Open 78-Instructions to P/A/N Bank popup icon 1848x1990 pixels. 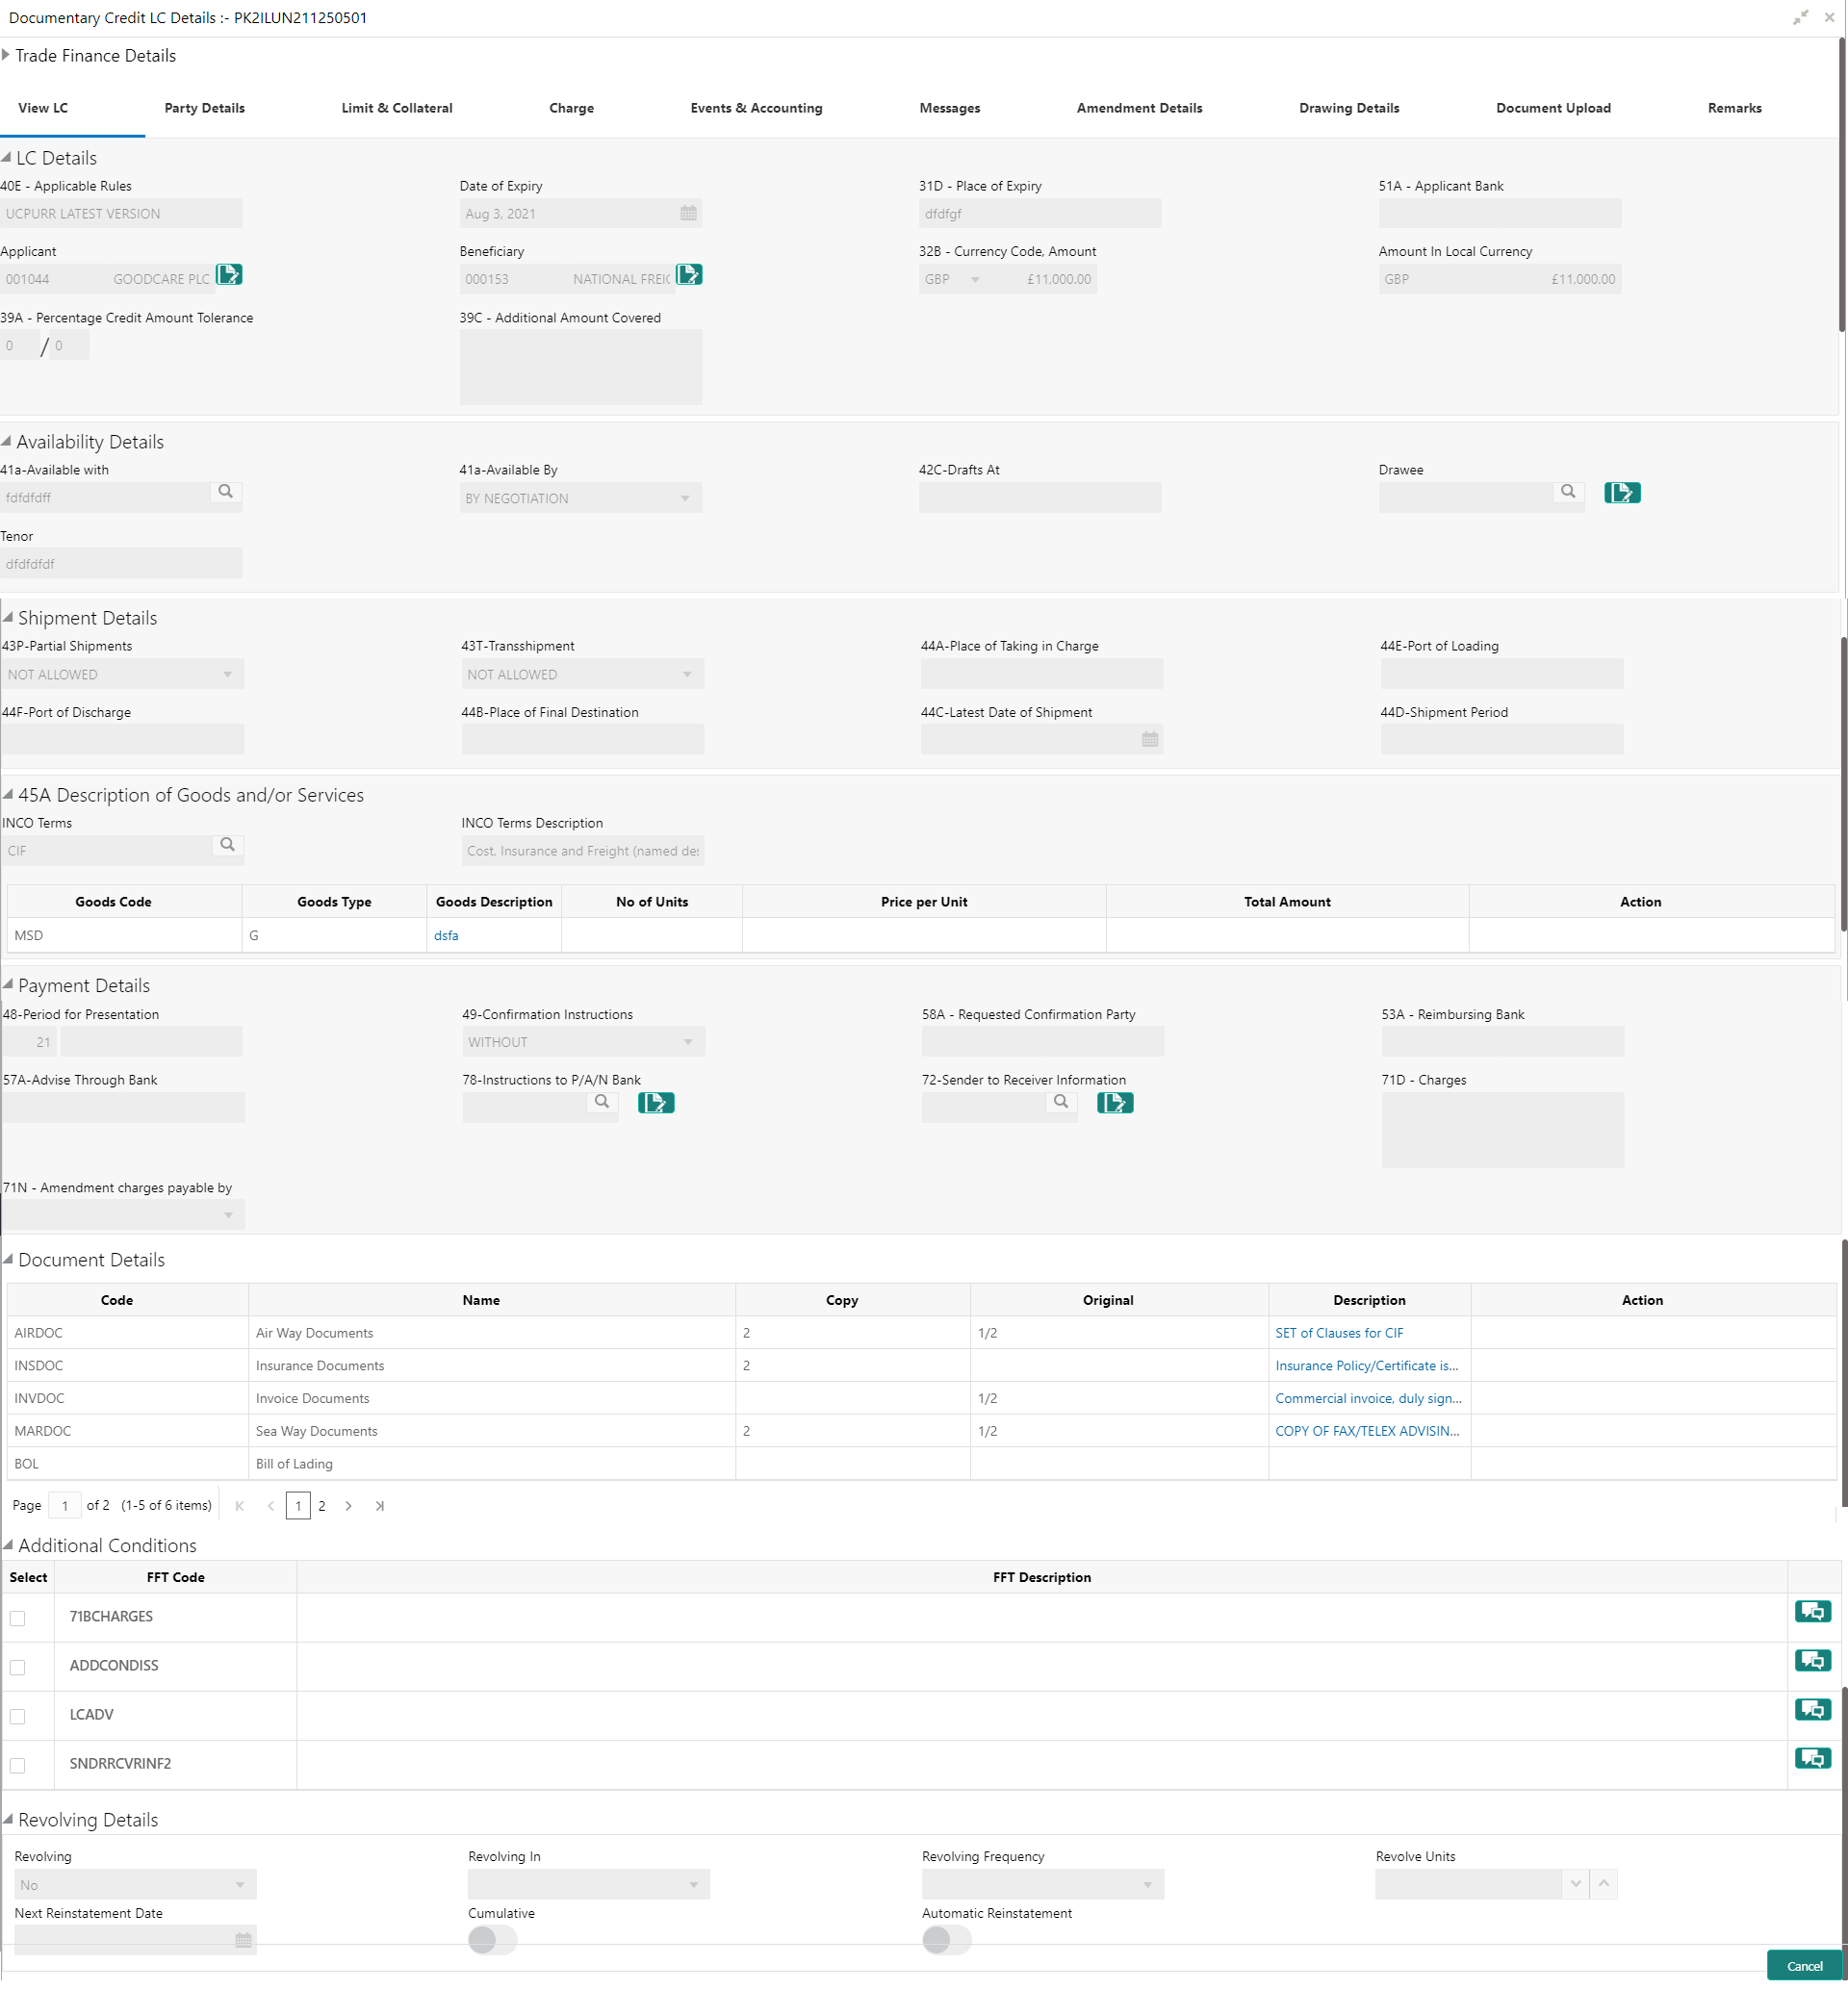pos(656,1102)
